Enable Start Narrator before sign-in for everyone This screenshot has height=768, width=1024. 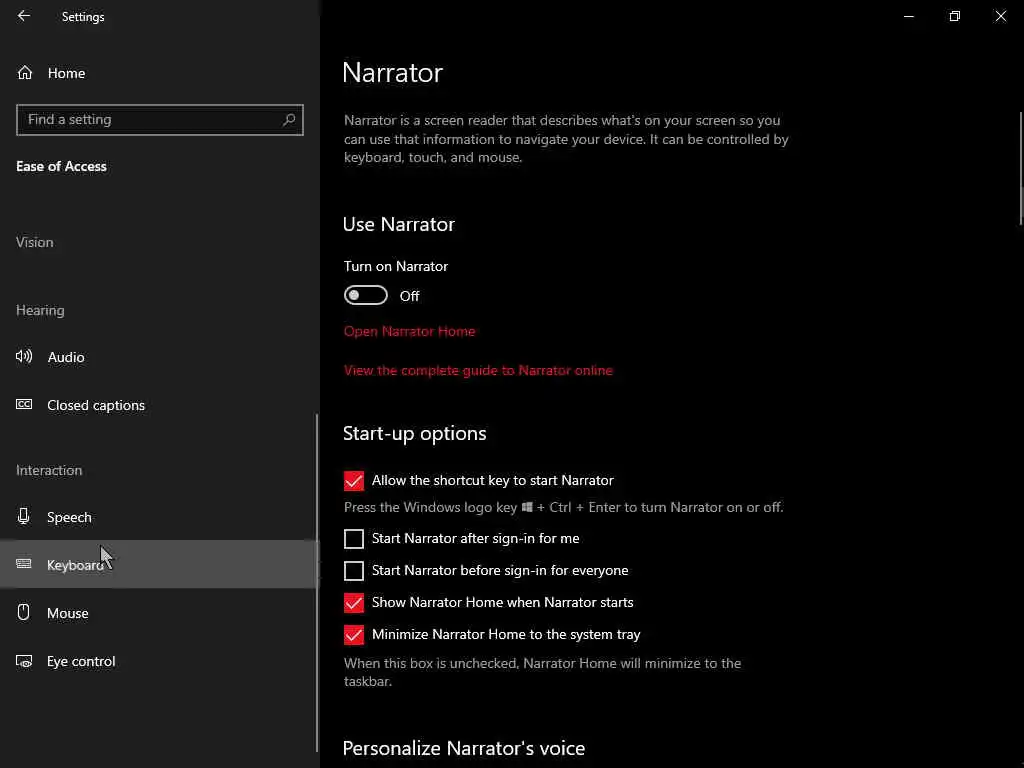pyautogui.click(x=354, y=571)
